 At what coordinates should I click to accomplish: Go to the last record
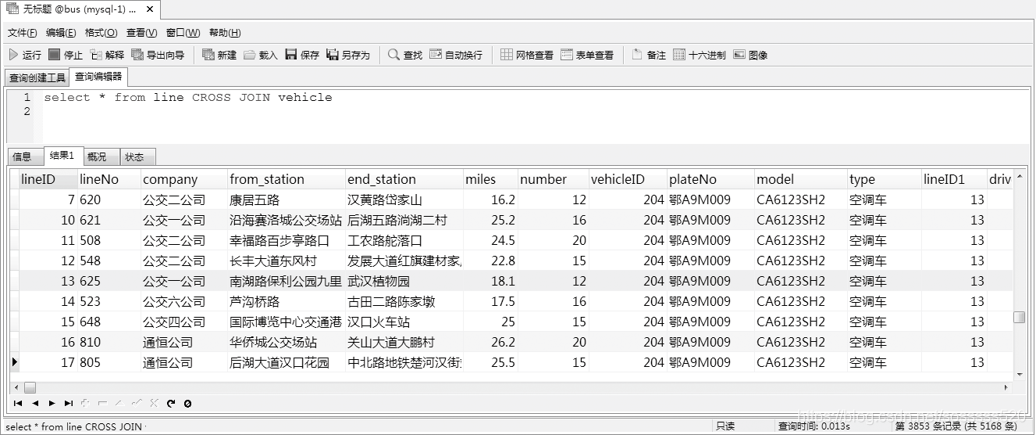[69, 403]
